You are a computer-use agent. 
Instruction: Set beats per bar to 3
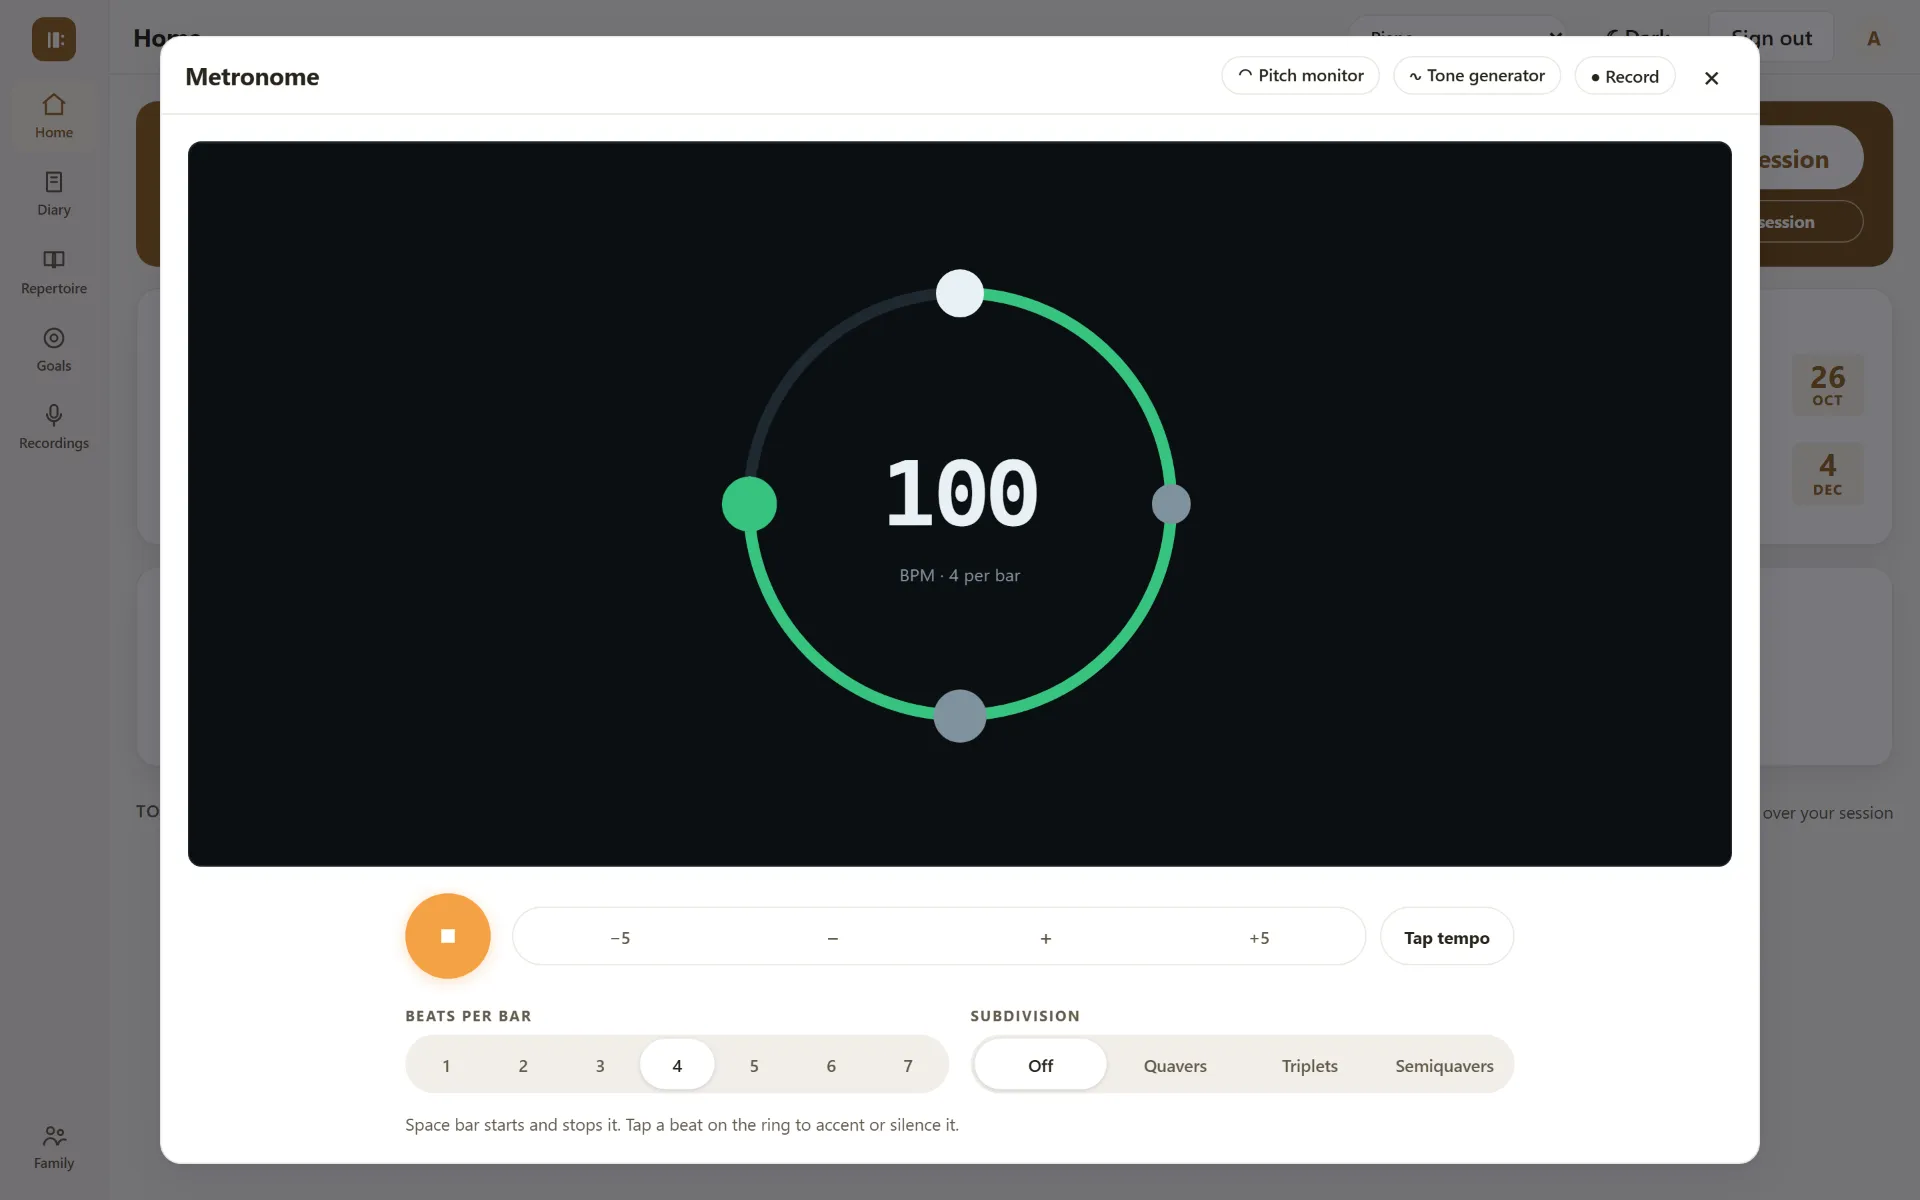coord(600,1065)
